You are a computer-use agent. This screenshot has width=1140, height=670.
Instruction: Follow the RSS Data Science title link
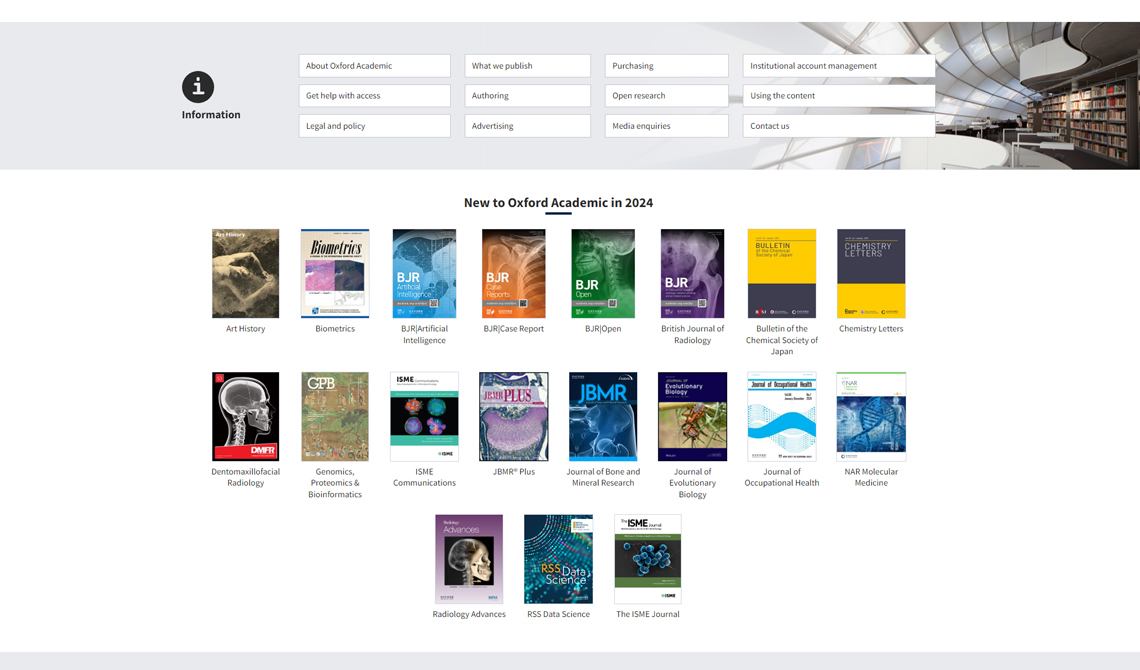pyautogui.click(x=558, y=614)
